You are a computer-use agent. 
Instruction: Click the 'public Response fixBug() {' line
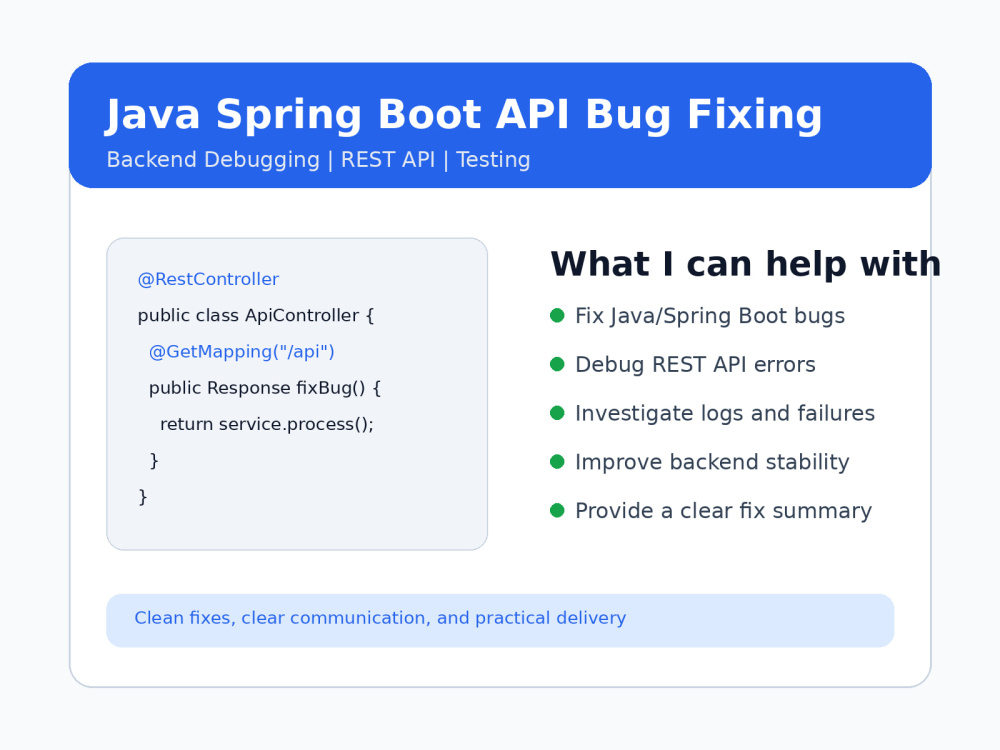[x=265, y=388]
